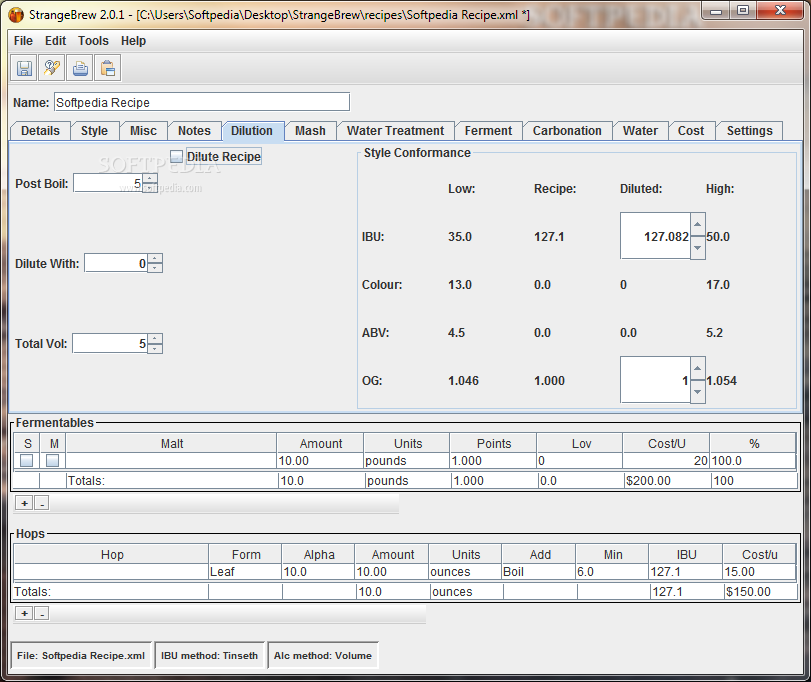Click the Lov column header

pyautogui.click(x=581, y=443)
